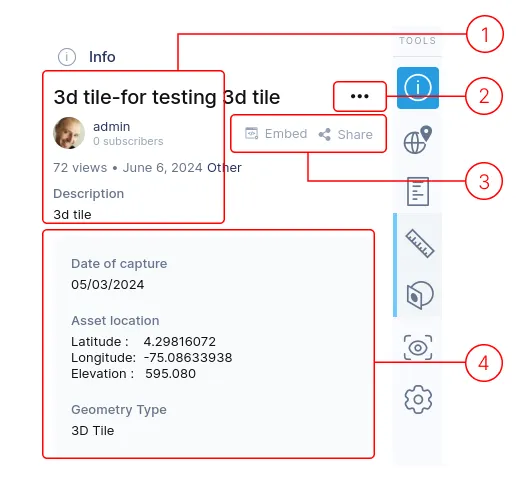Open the globe location map tool

click(x=418, y=140)
